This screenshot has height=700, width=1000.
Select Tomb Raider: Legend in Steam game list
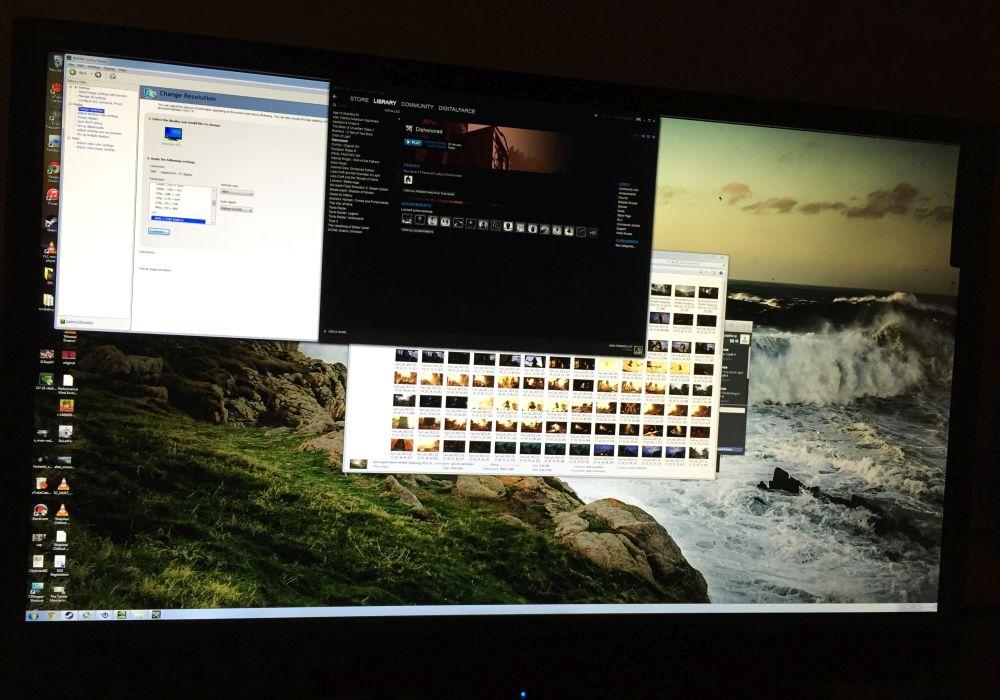pos(344,214)
